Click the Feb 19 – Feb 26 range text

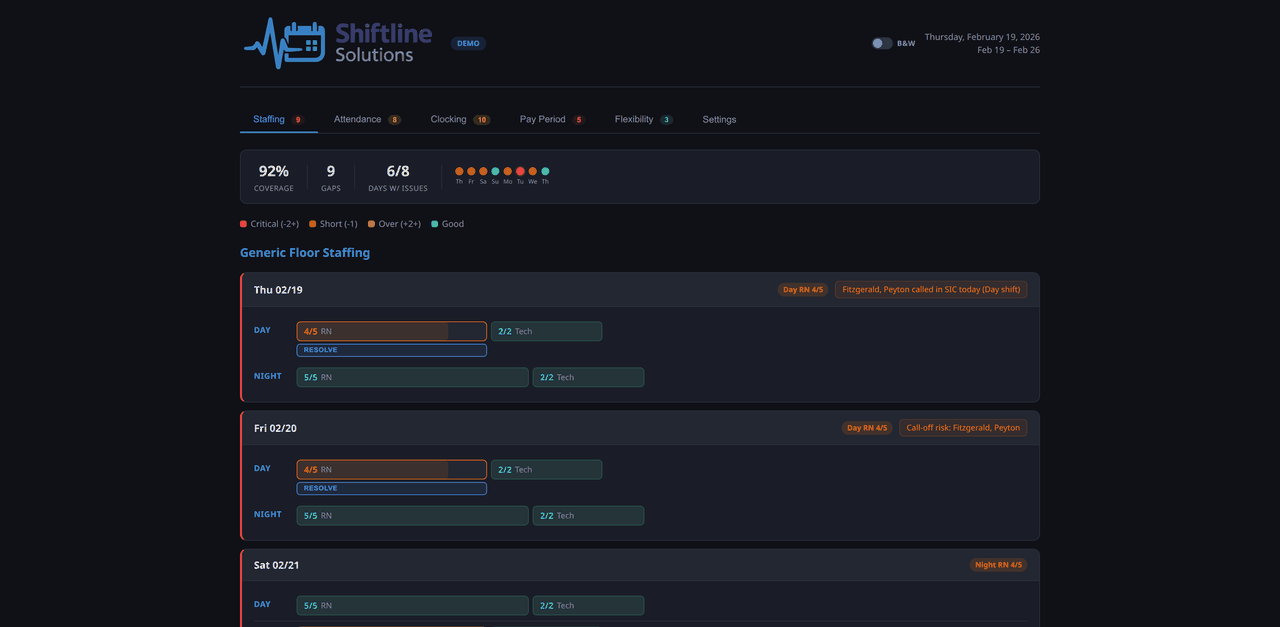coord(1008,50)
